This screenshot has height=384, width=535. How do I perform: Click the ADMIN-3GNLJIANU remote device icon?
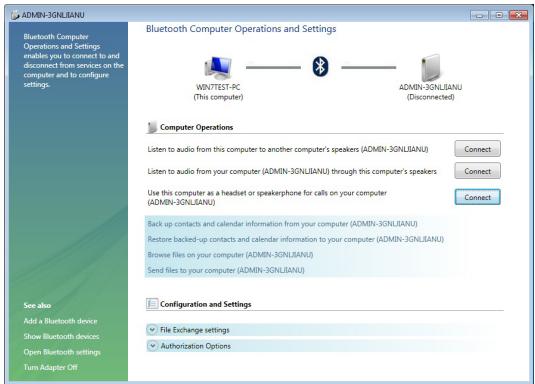pyautogui.click(x=430, y=67)
